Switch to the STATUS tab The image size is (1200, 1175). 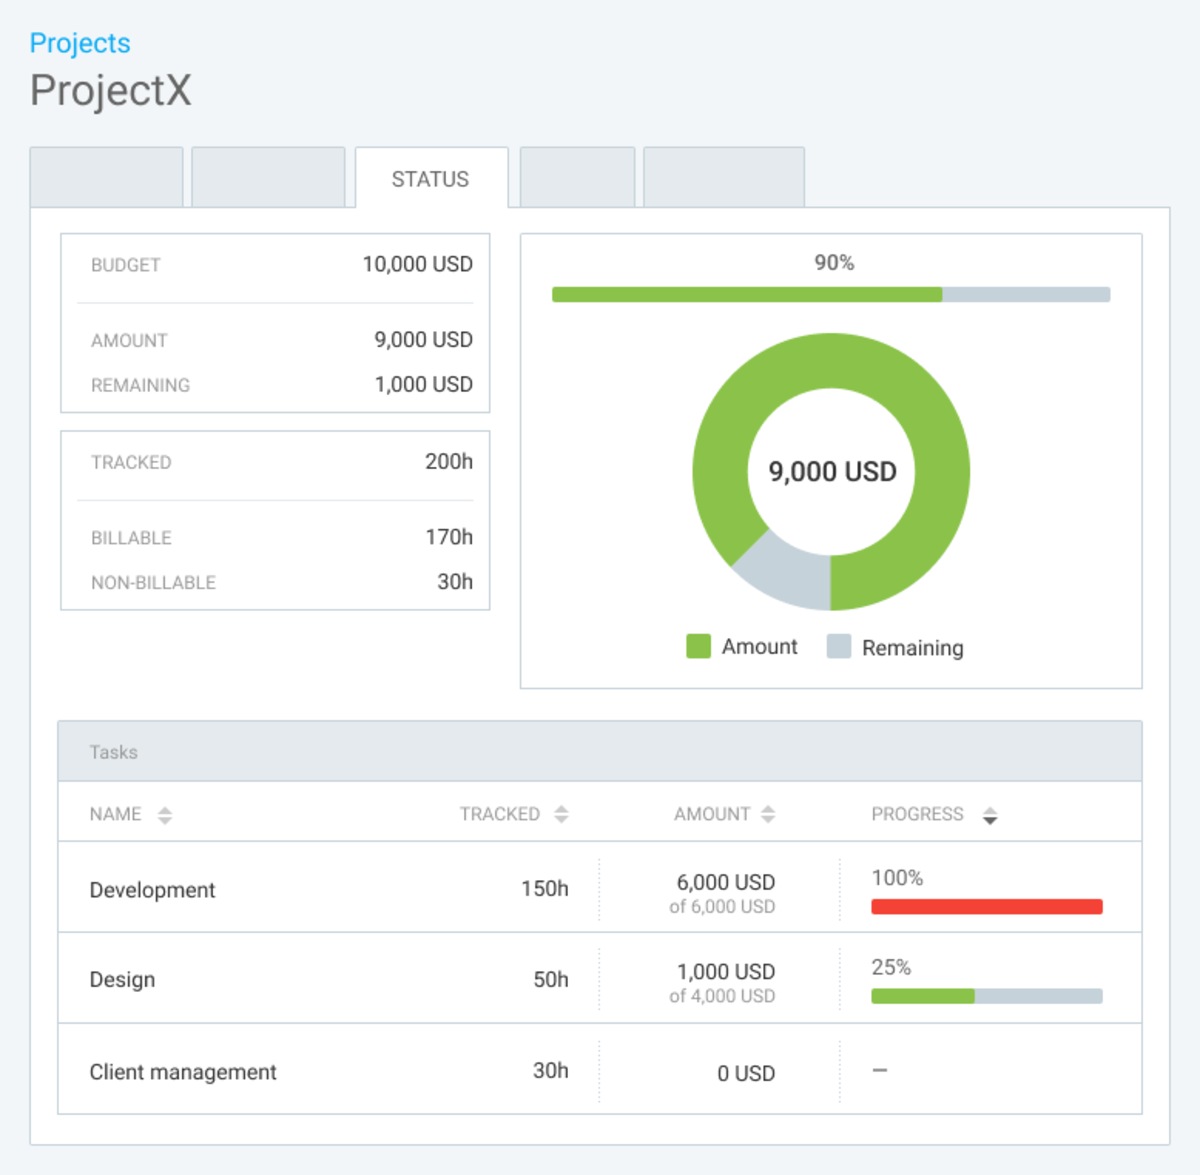[431, 178]
